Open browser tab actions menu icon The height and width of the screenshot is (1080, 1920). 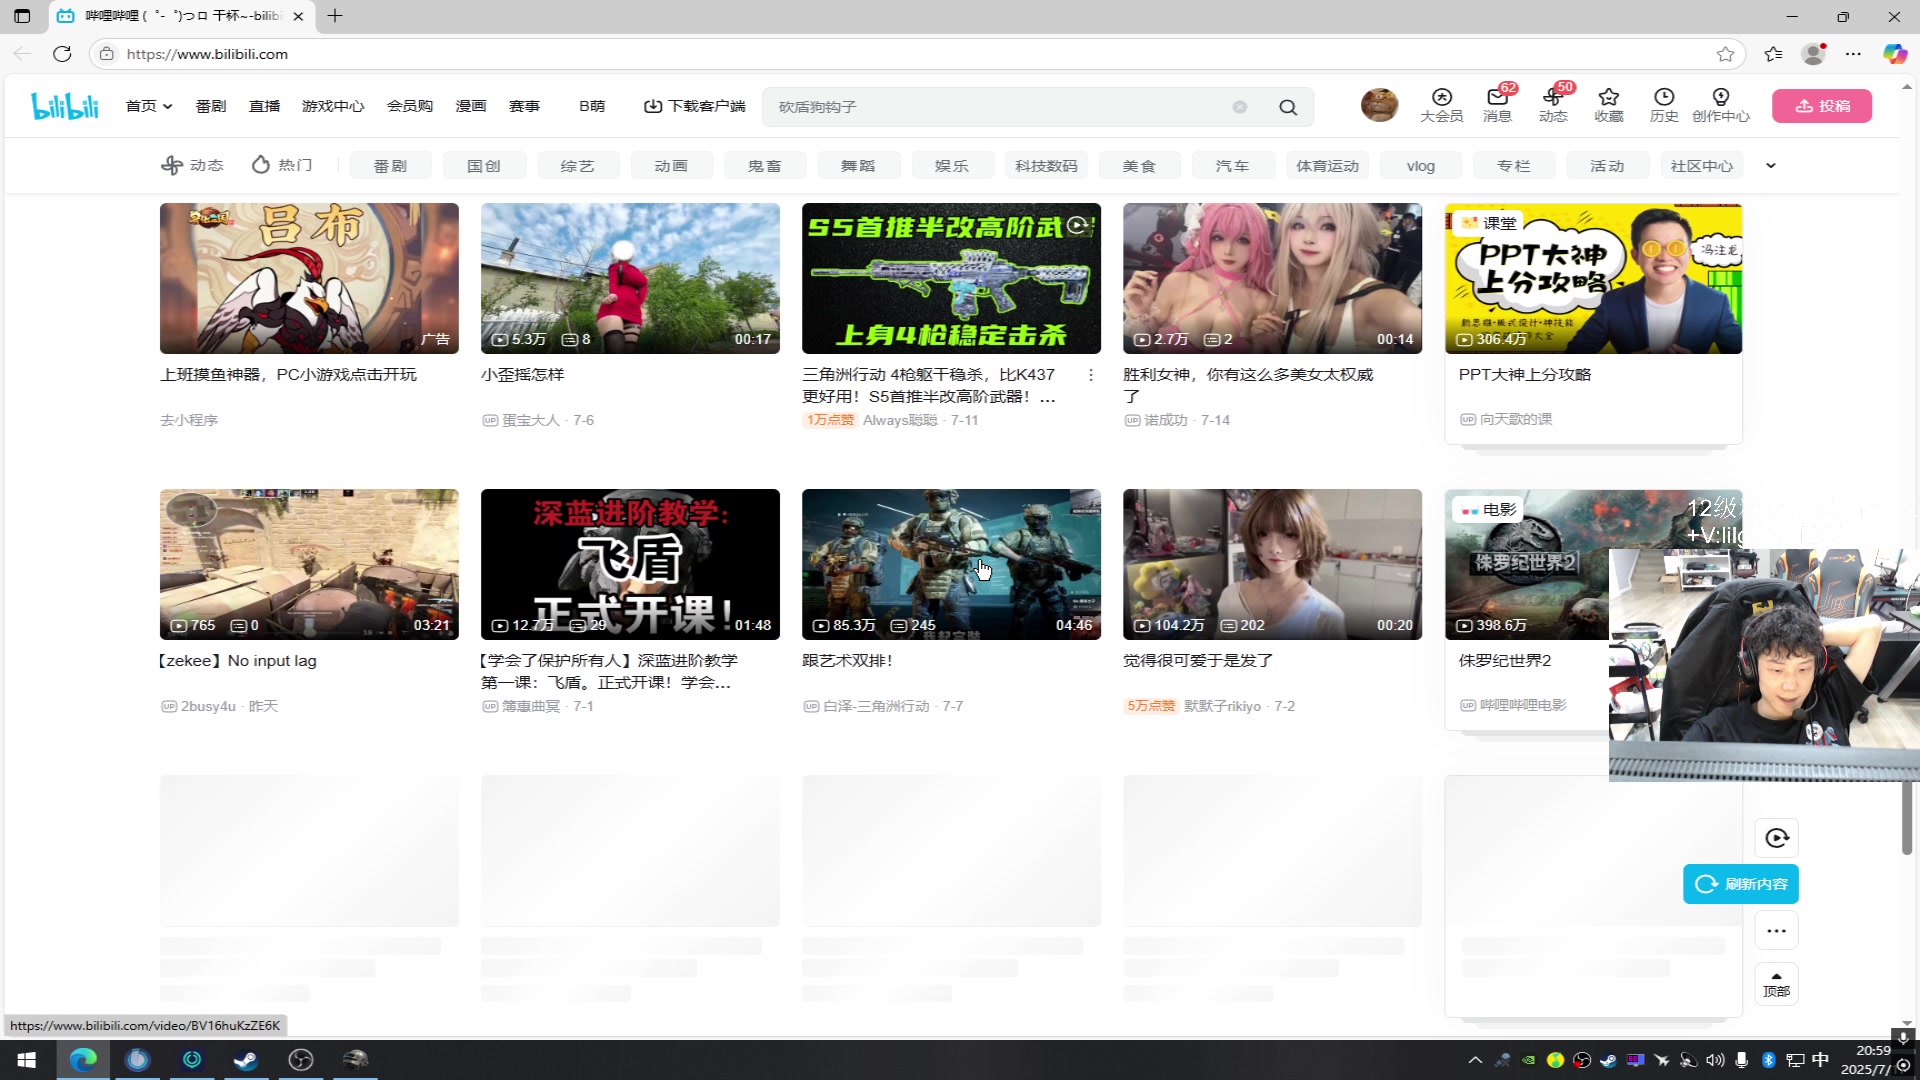pos(22,16)
